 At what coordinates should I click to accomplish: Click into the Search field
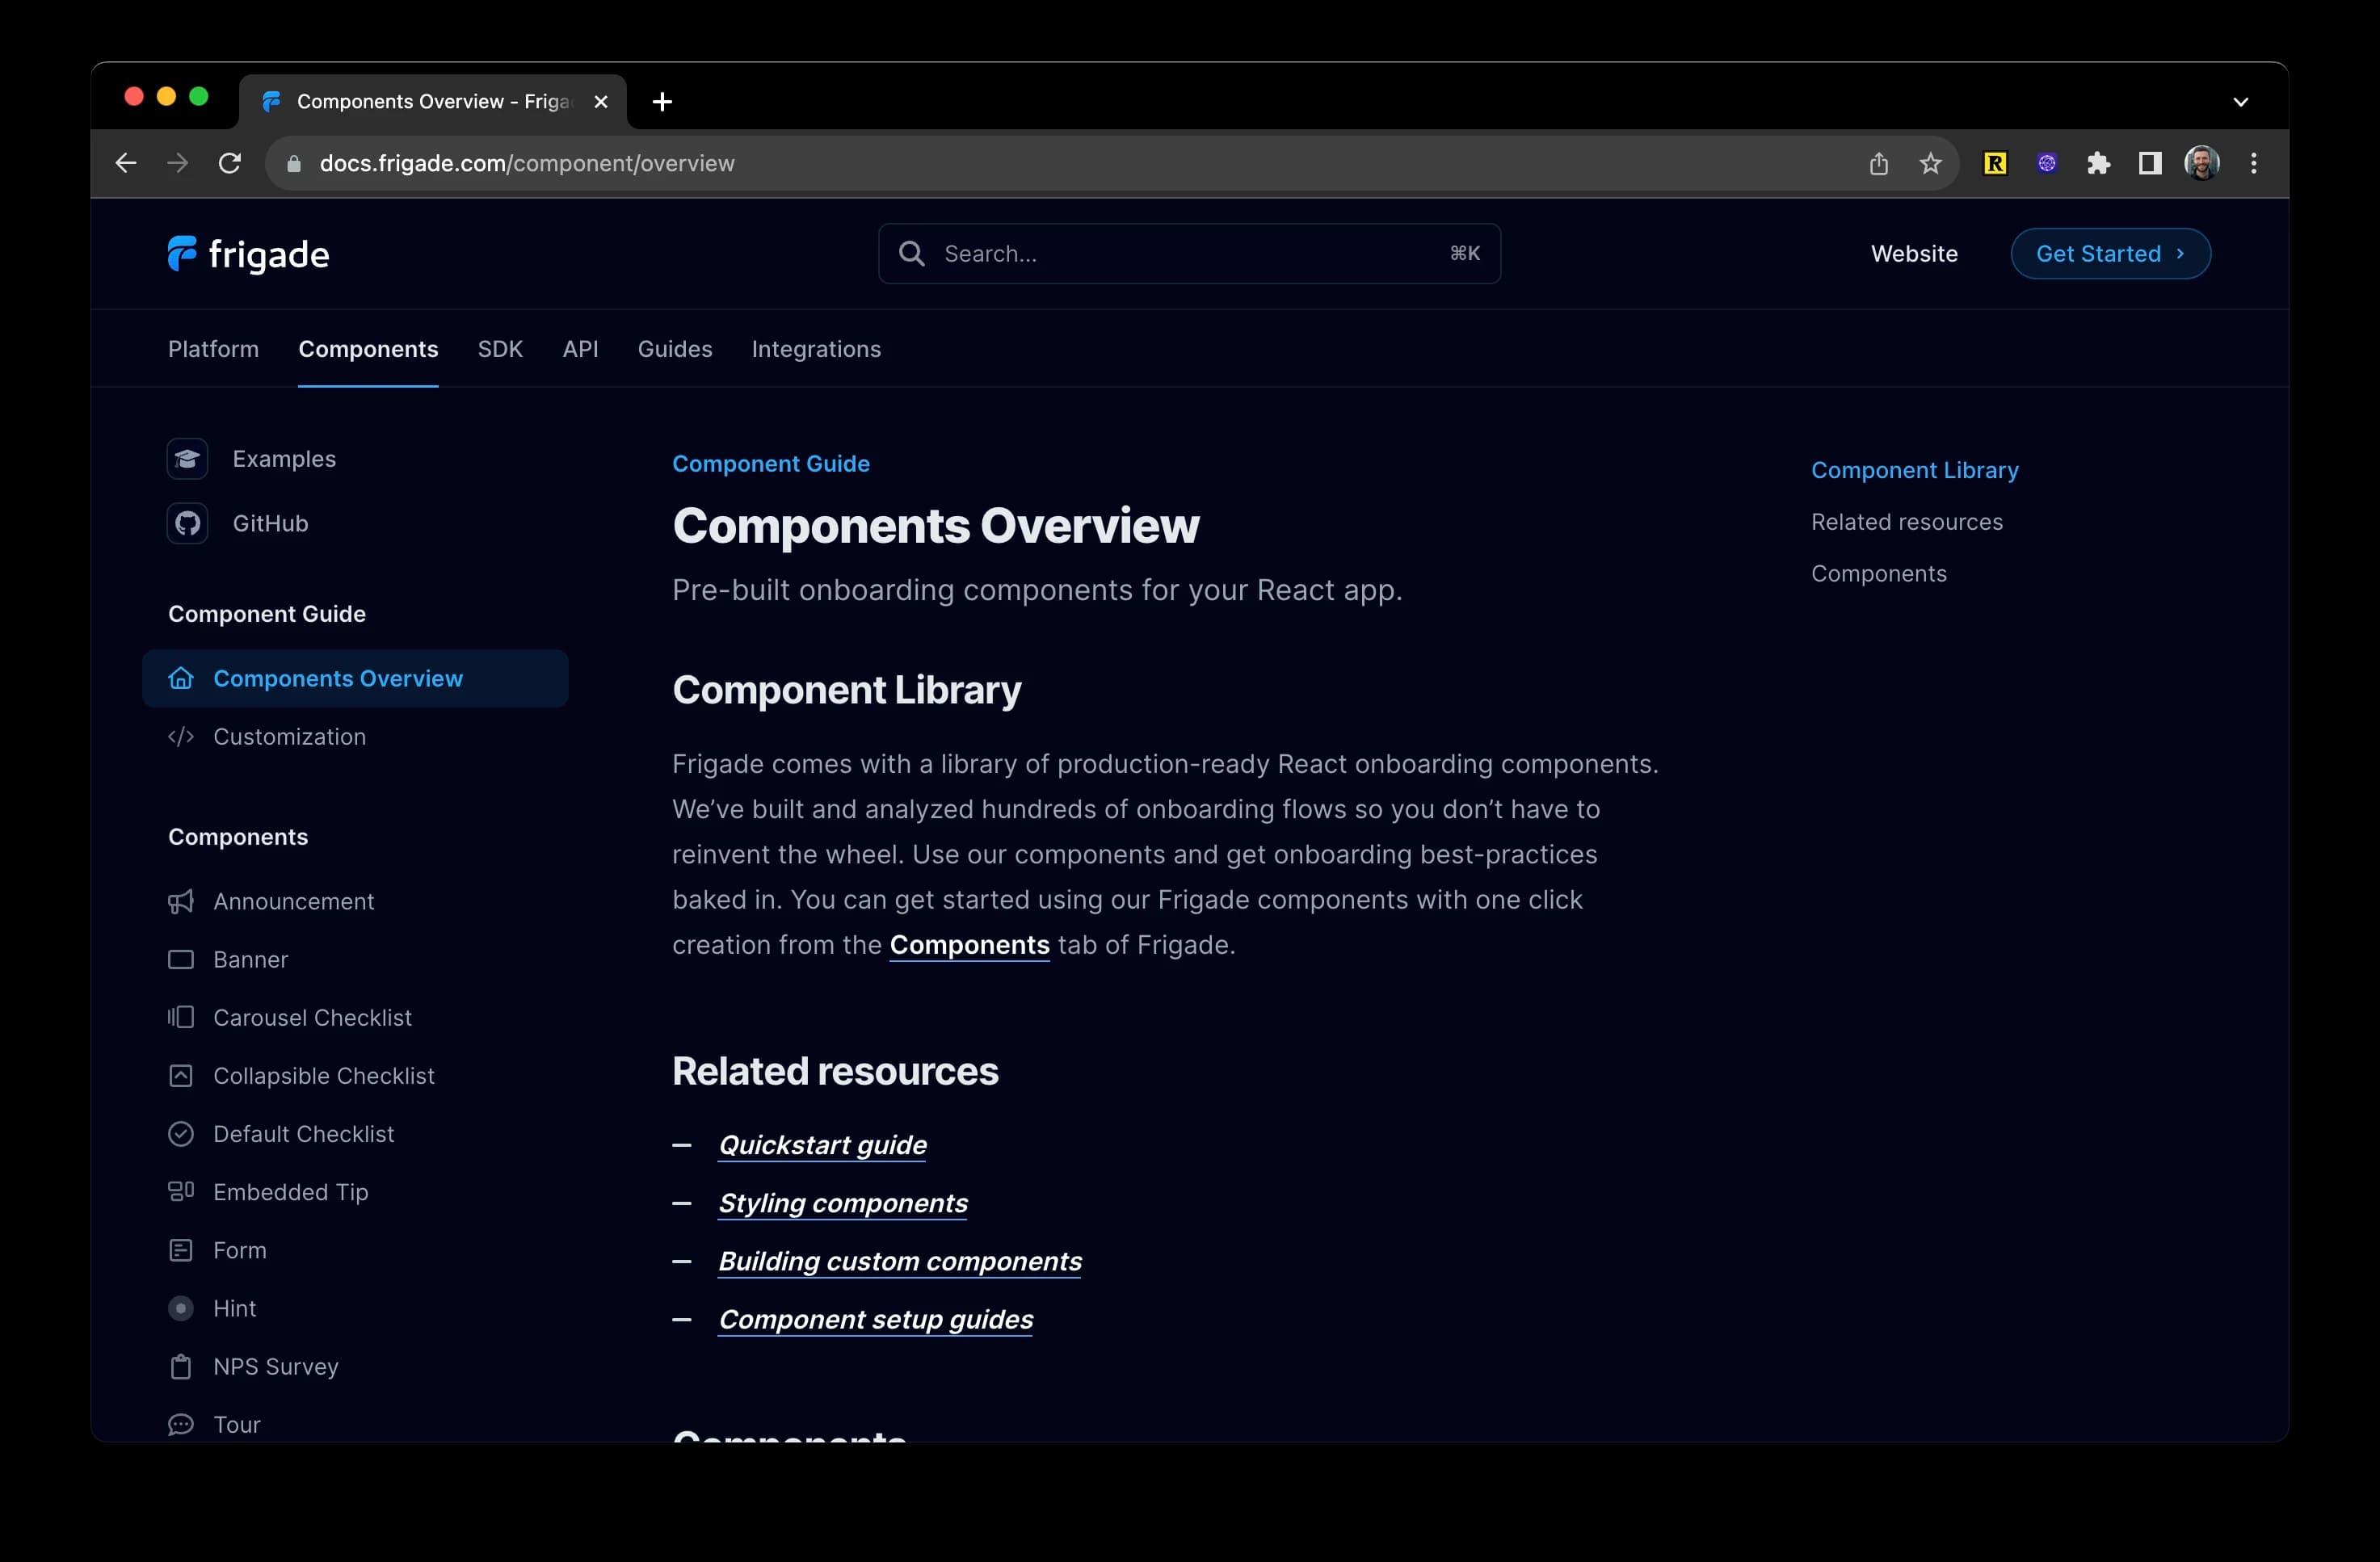tap(1189, 253)
